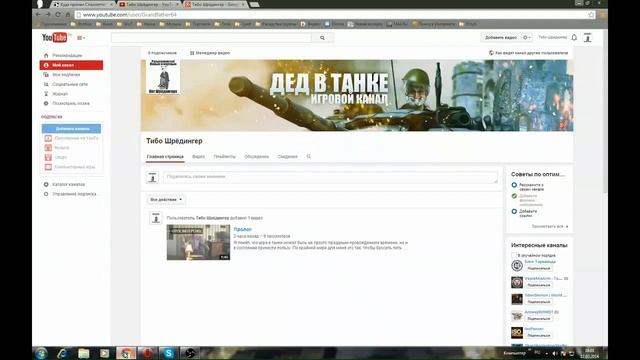This screenshot has height=360, width=640.
Task: Click the browser Back arrow
Action: 38,14
